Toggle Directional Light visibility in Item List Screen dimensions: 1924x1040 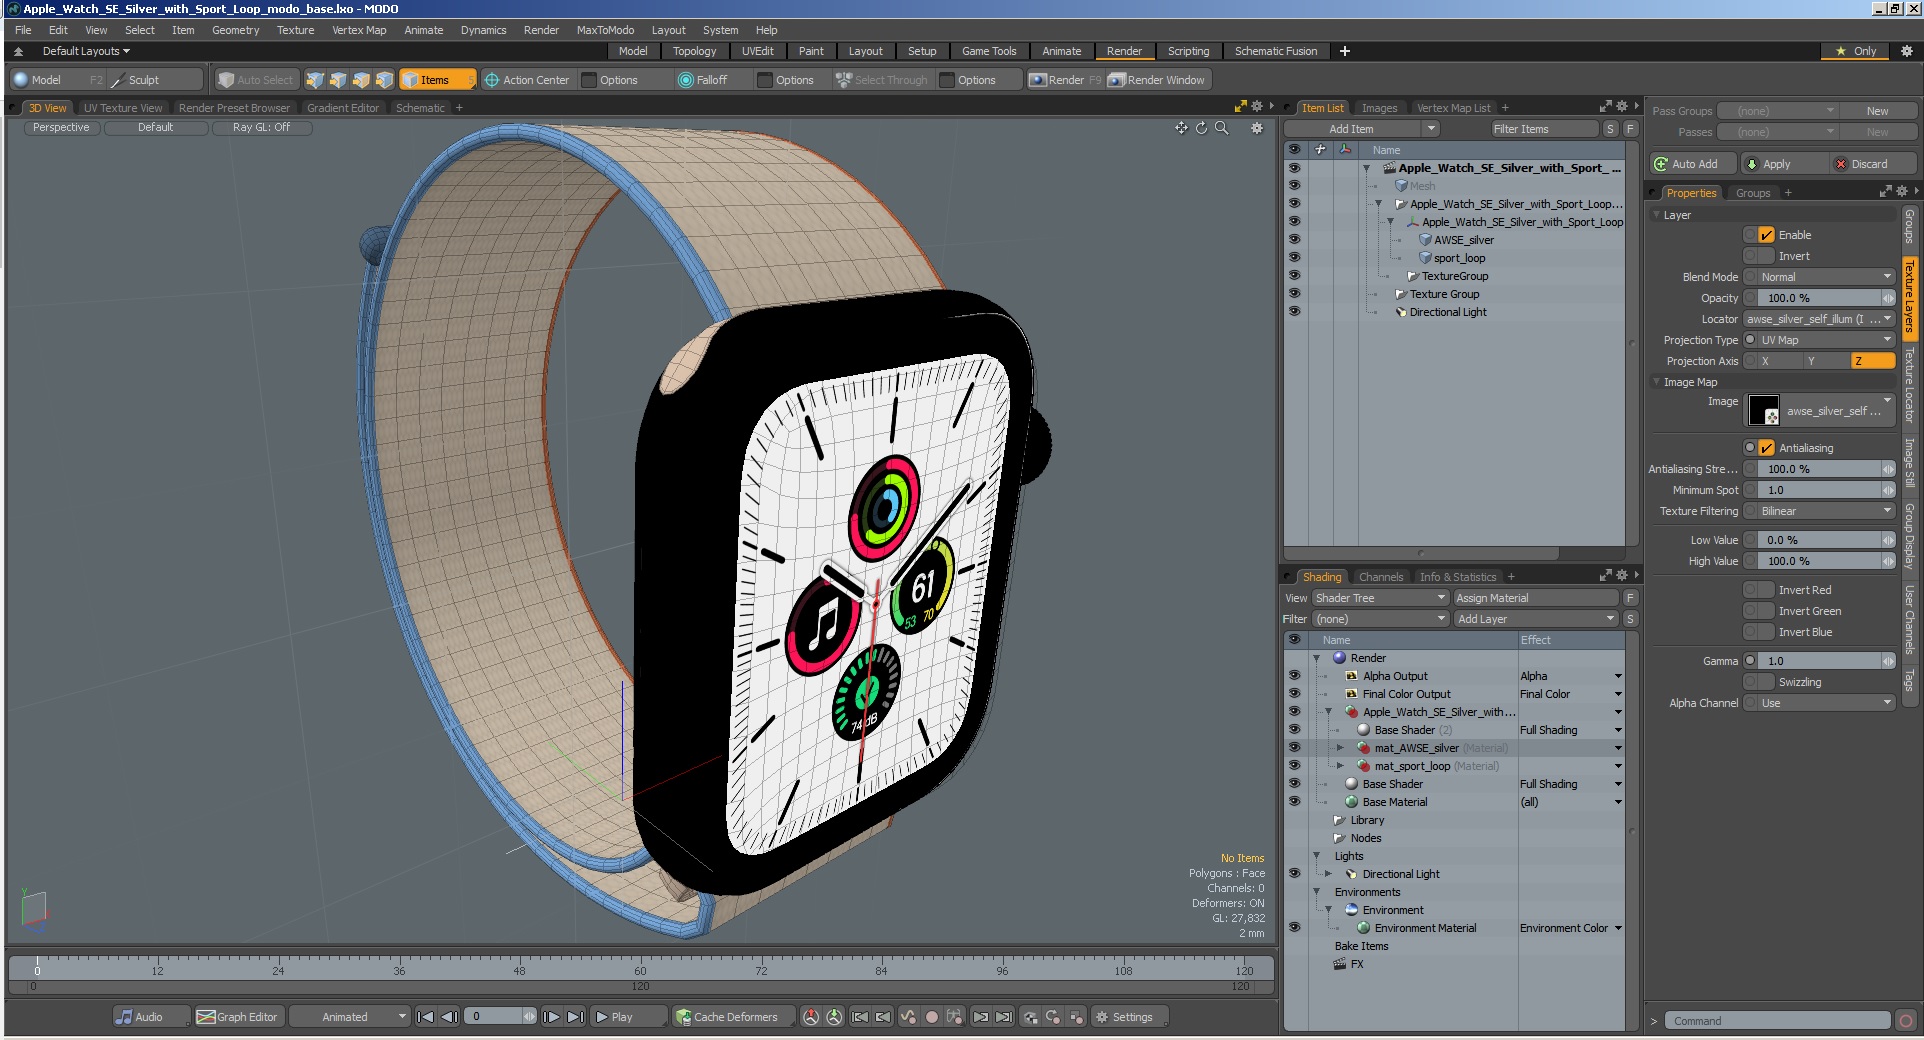point(1294,312)
